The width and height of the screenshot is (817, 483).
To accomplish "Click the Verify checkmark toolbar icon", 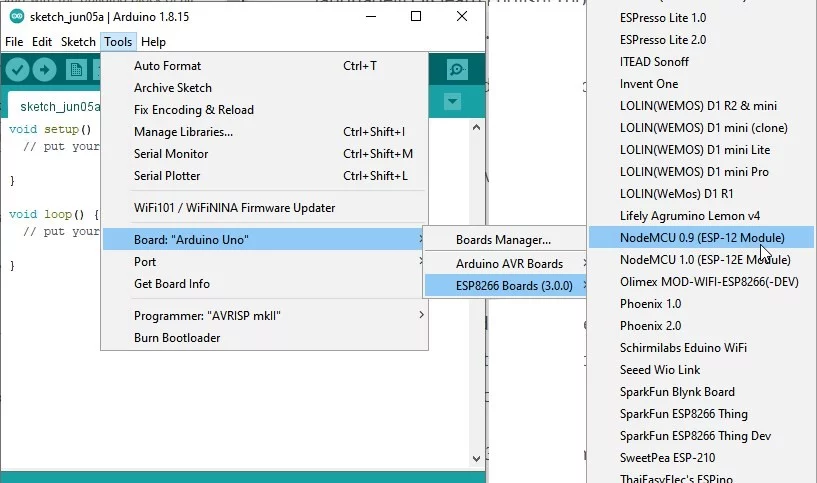I will [17, 69].
